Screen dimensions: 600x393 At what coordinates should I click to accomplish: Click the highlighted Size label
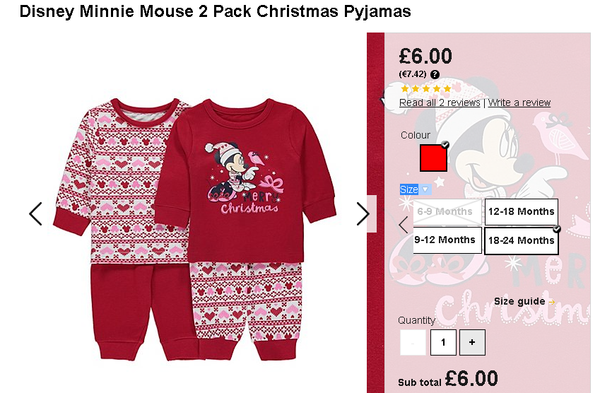[x=409, y=189]
